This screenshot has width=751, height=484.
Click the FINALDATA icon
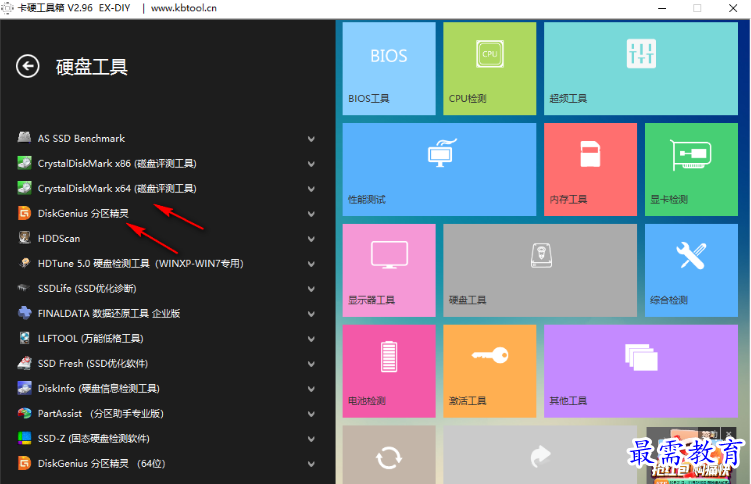click(x=24, y=313)
